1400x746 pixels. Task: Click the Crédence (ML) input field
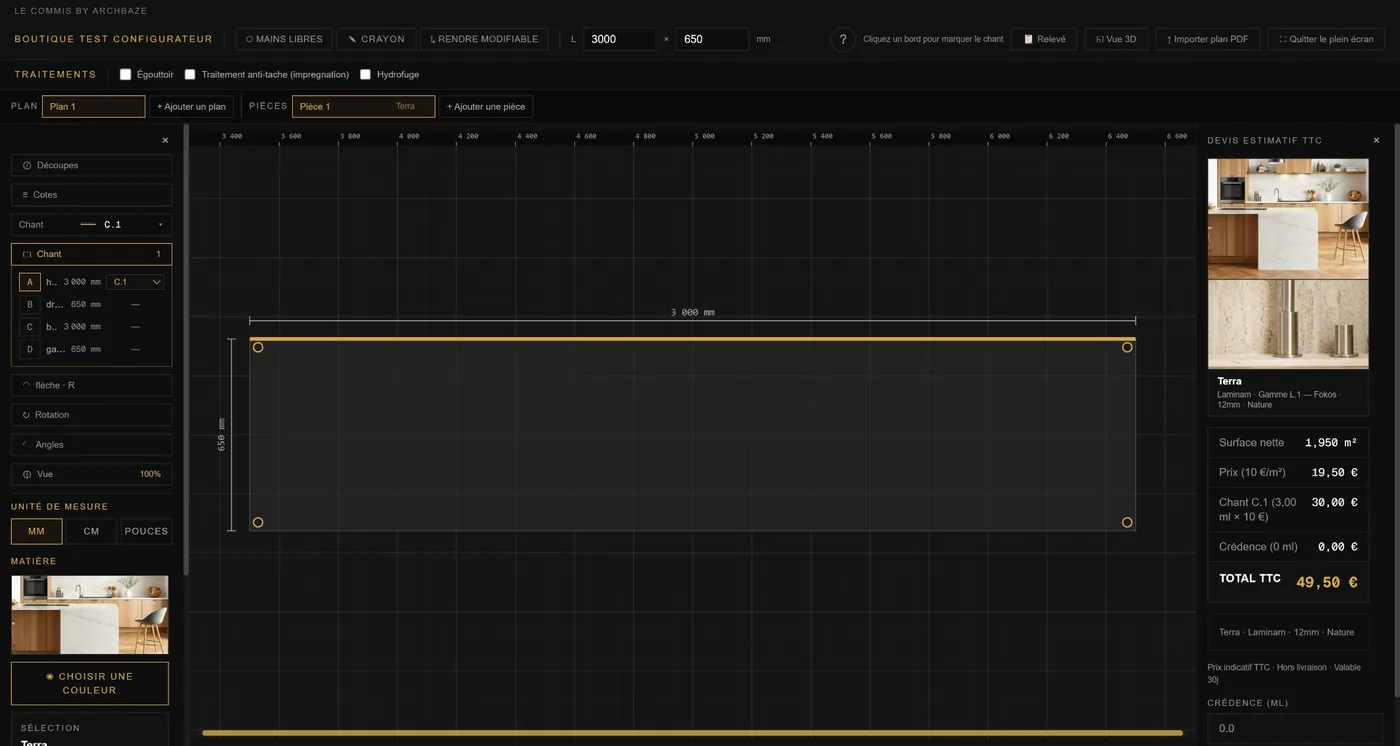coord(1296,728)
